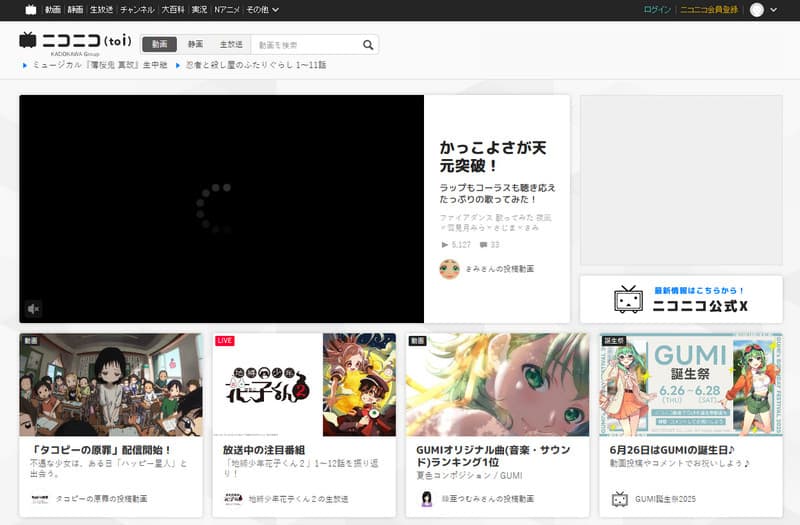Open the GUMI 誕生祭 6.26~6.28 thumbnail

[x=691, y=385]
